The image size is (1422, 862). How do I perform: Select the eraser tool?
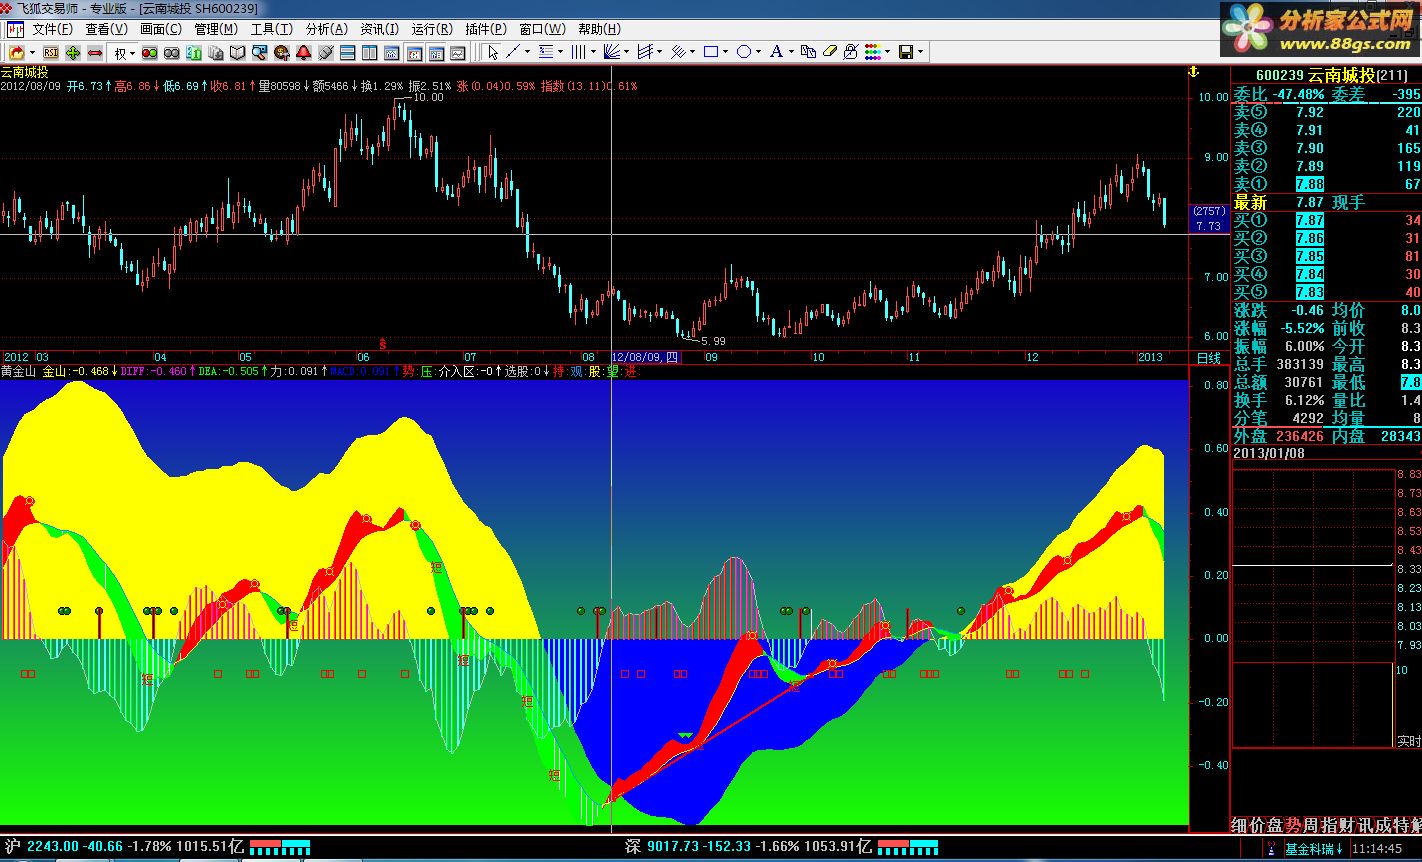coord(829,52)
